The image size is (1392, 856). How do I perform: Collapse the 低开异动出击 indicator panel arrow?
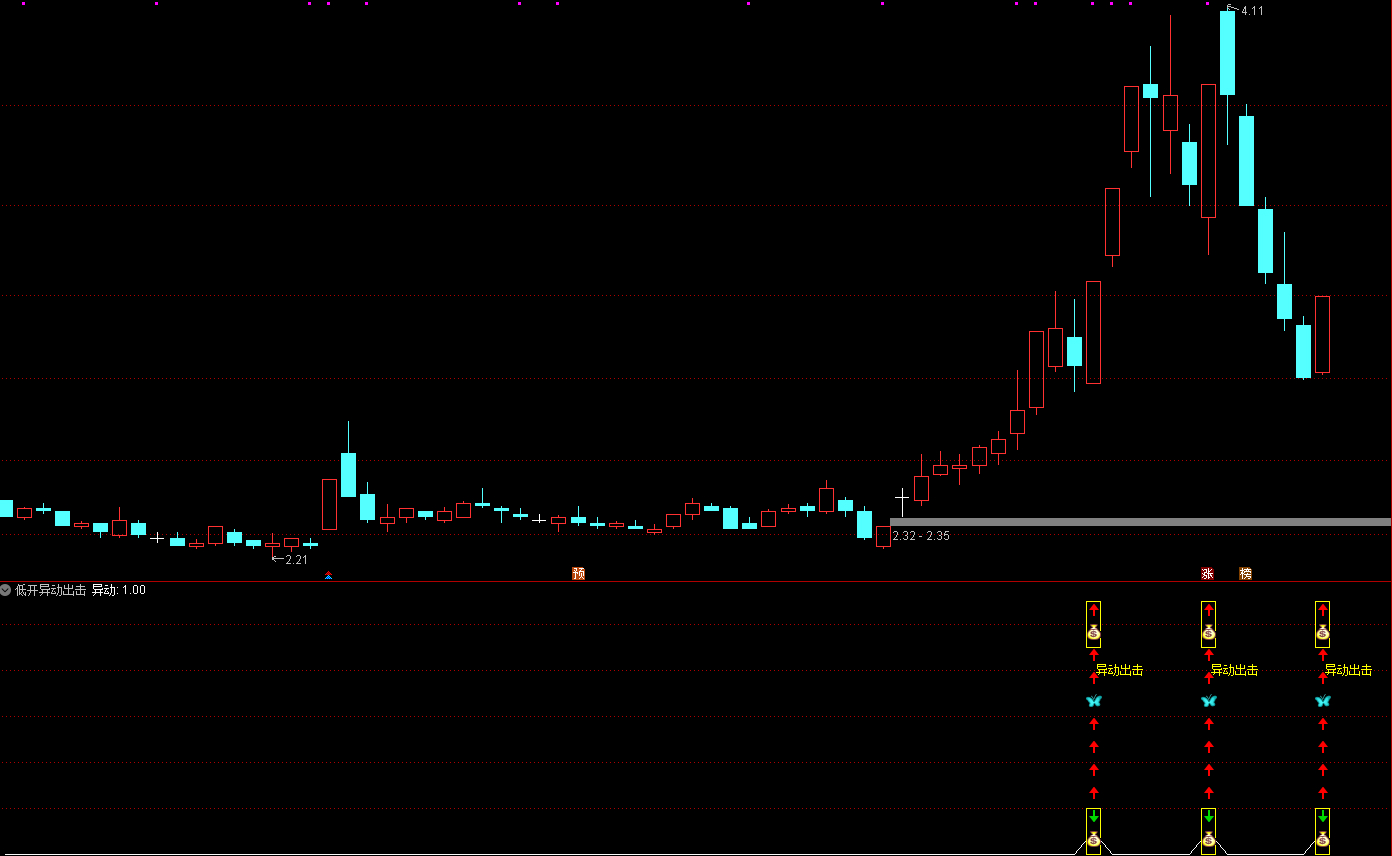pyautogui.click(x=6, y=590)
